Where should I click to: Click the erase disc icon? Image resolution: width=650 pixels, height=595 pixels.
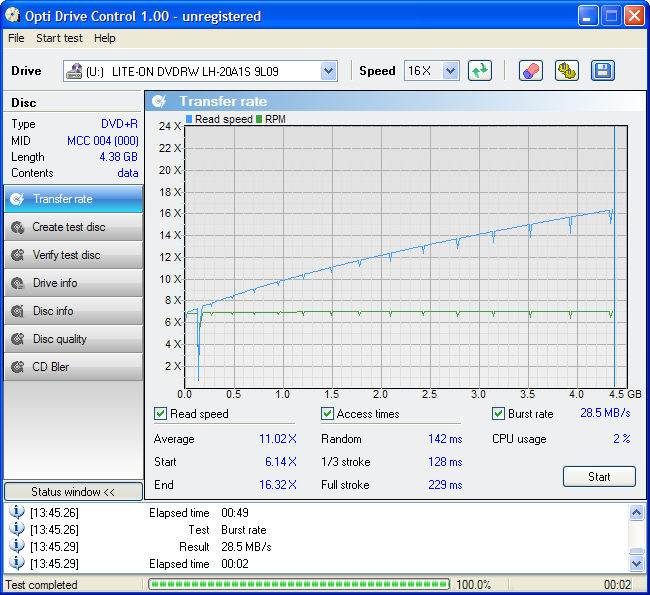coord(531,71)
